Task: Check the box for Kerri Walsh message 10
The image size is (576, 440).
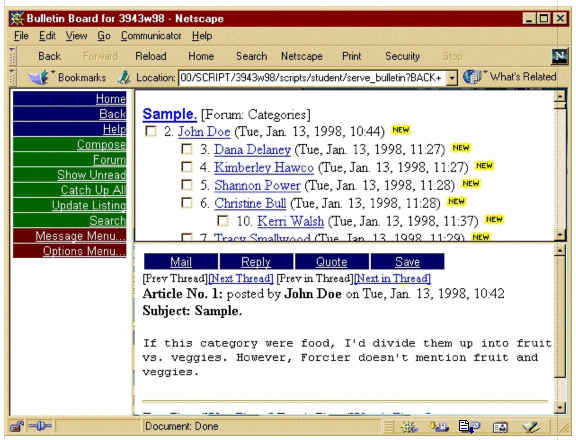Action: pos(223,221)
